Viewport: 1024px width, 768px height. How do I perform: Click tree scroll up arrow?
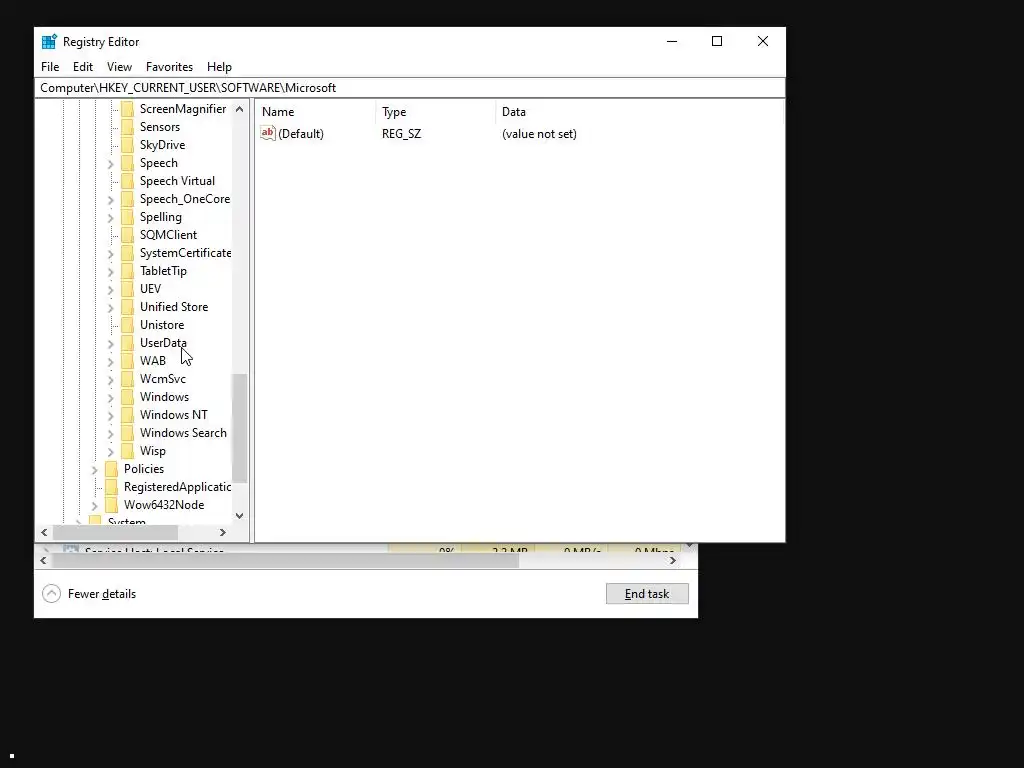(x=240, y=109)
